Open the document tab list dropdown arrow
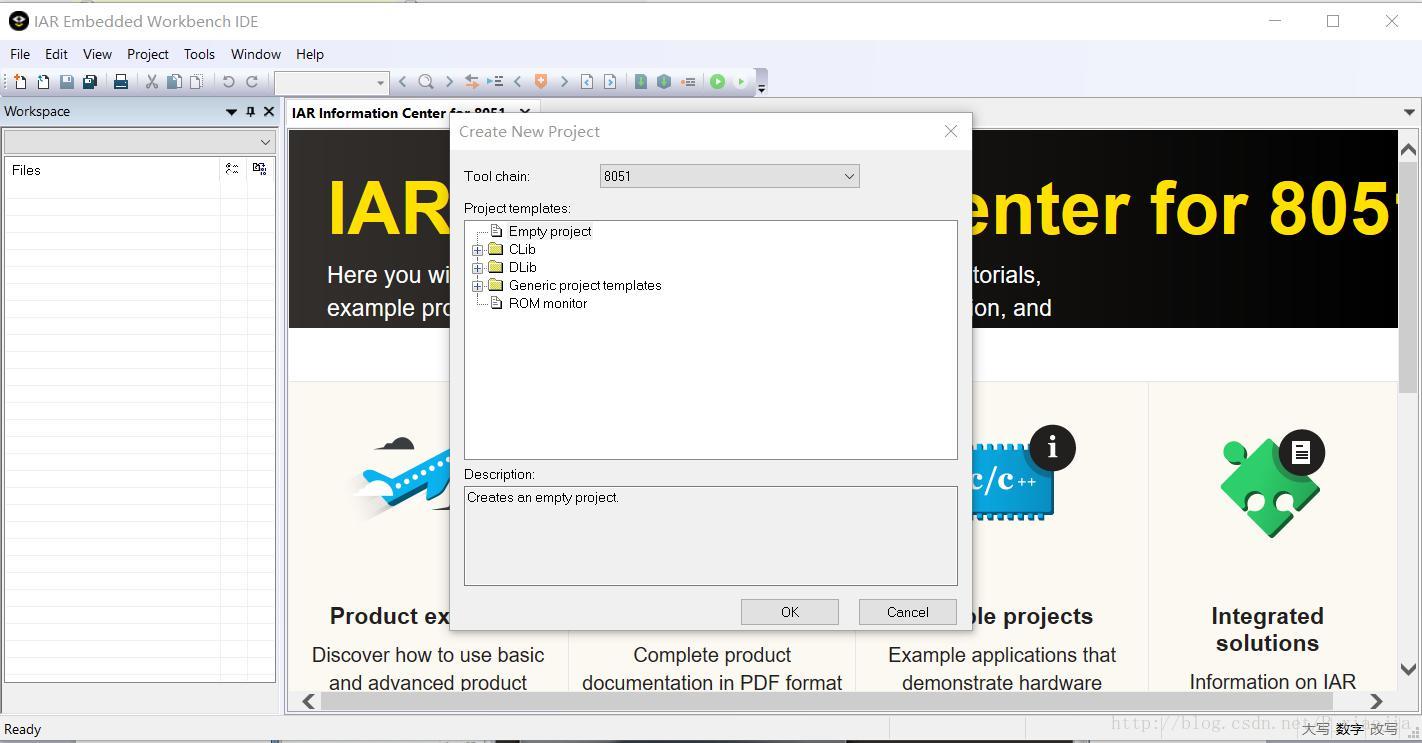 pyautogui.click(x=1409, y=112)
